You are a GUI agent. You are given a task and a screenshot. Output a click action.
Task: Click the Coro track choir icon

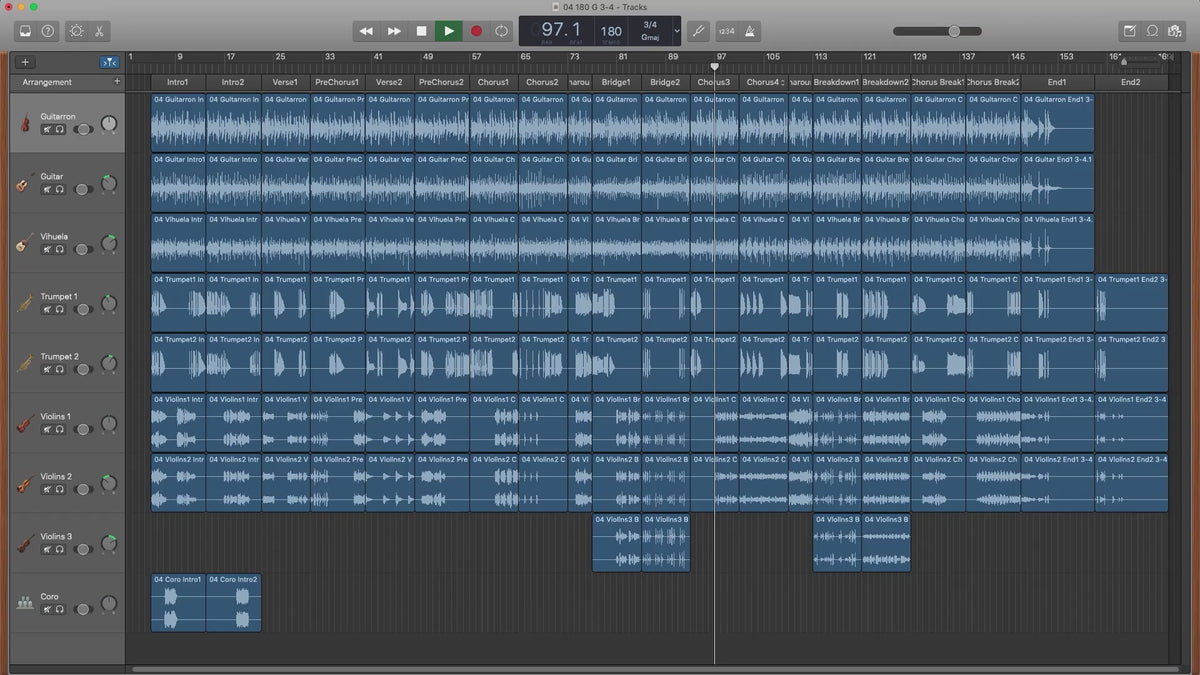[25, 603]
